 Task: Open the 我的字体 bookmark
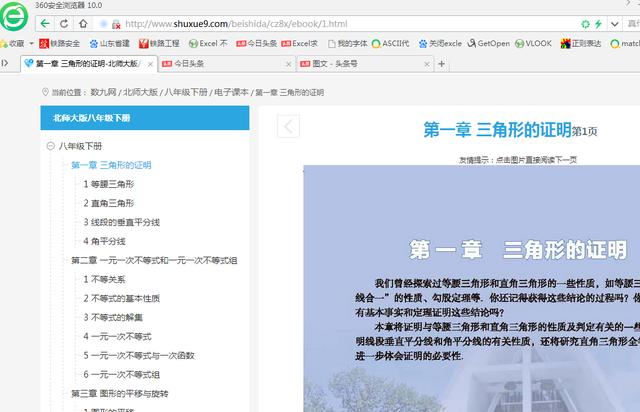348,43
